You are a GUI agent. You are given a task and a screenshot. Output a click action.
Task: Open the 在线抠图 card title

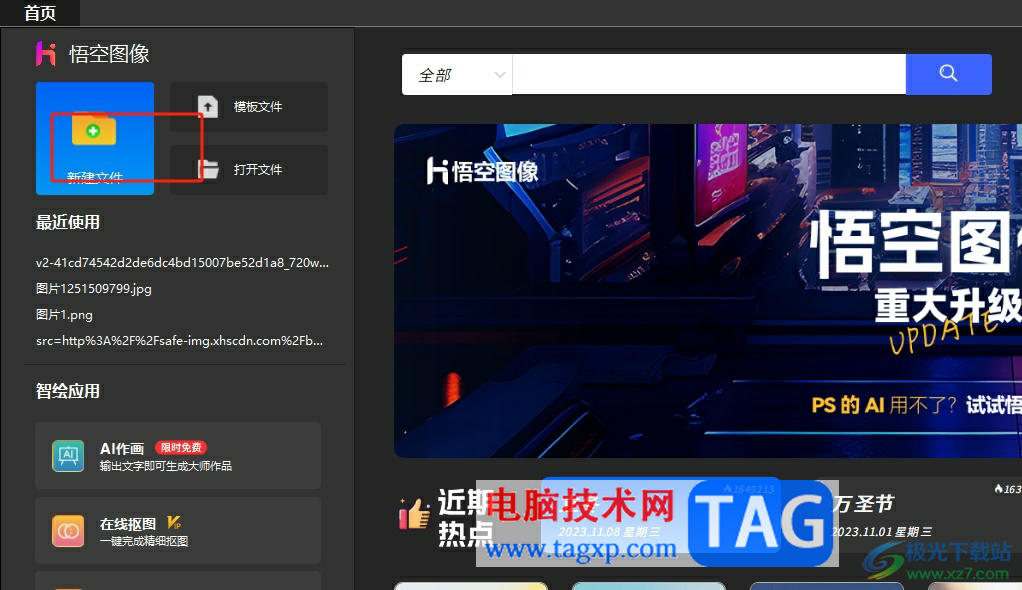point(128,524)
